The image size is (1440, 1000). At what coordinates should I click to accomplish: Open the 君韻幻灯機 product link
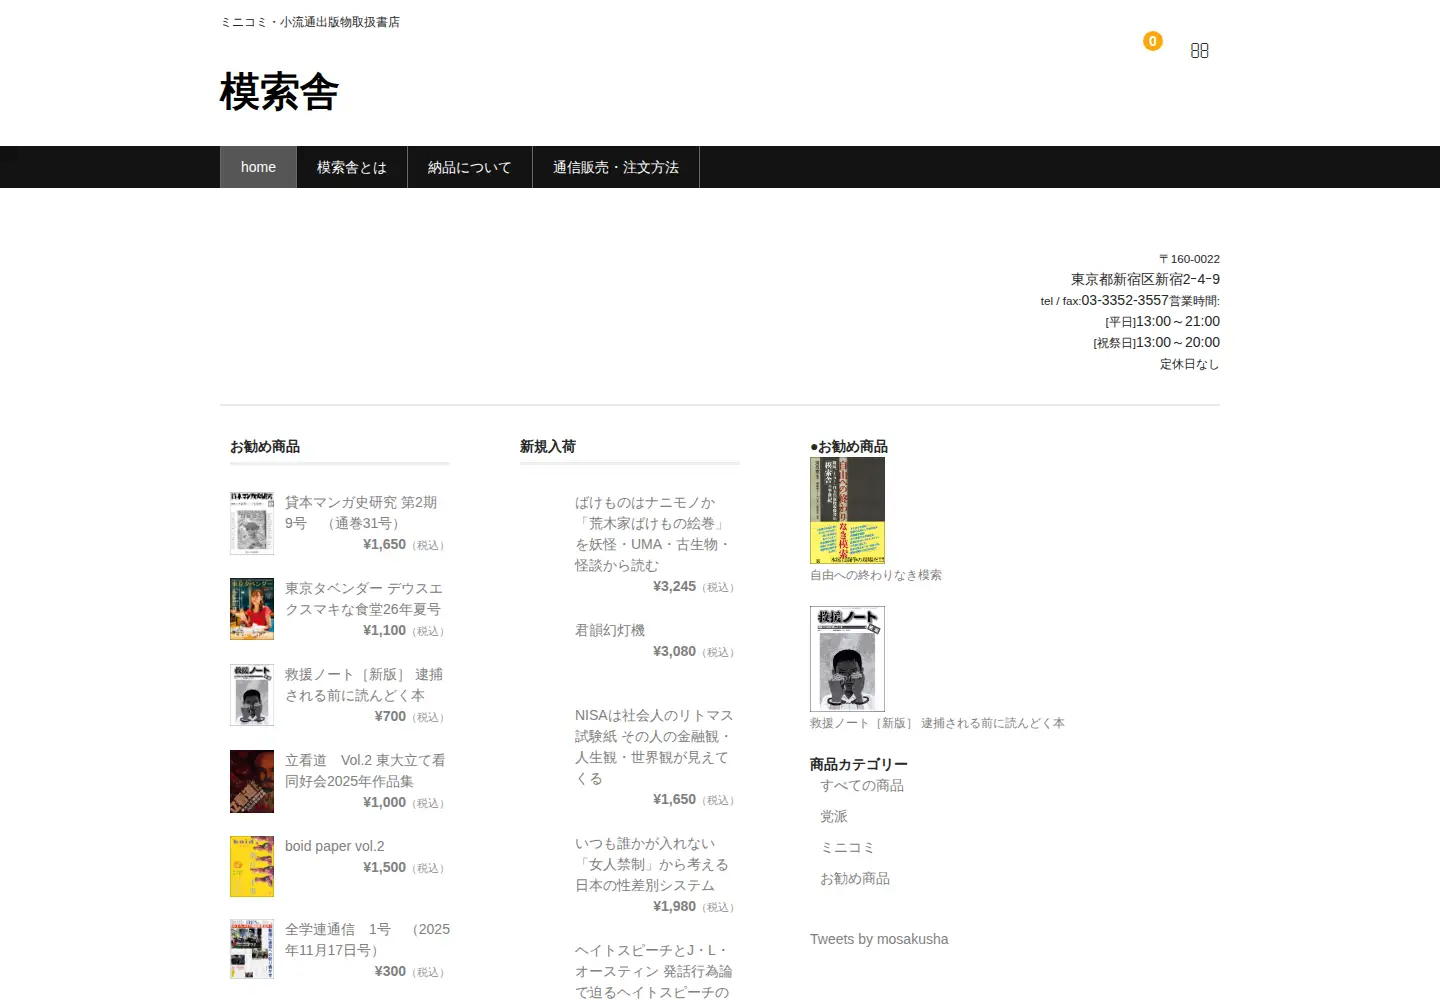(x=610, y=630)
